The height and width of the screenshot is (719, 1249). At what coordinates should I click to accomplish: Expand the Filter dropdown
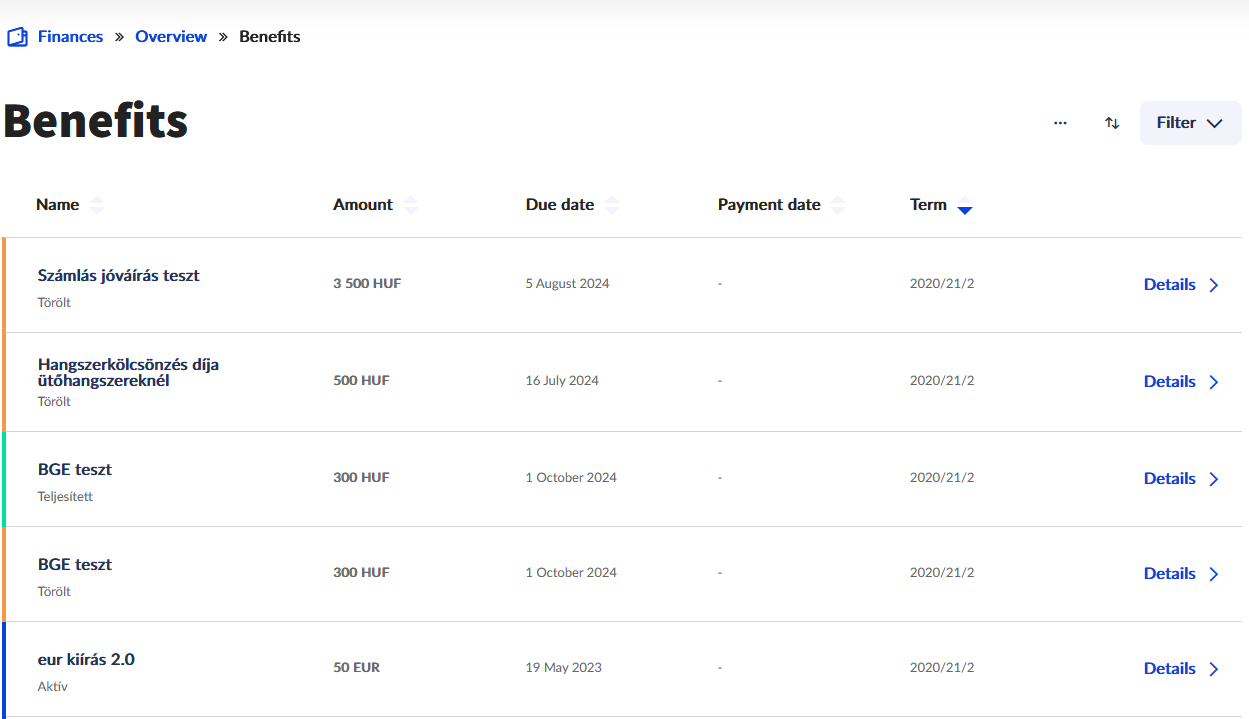point(1190,123)
